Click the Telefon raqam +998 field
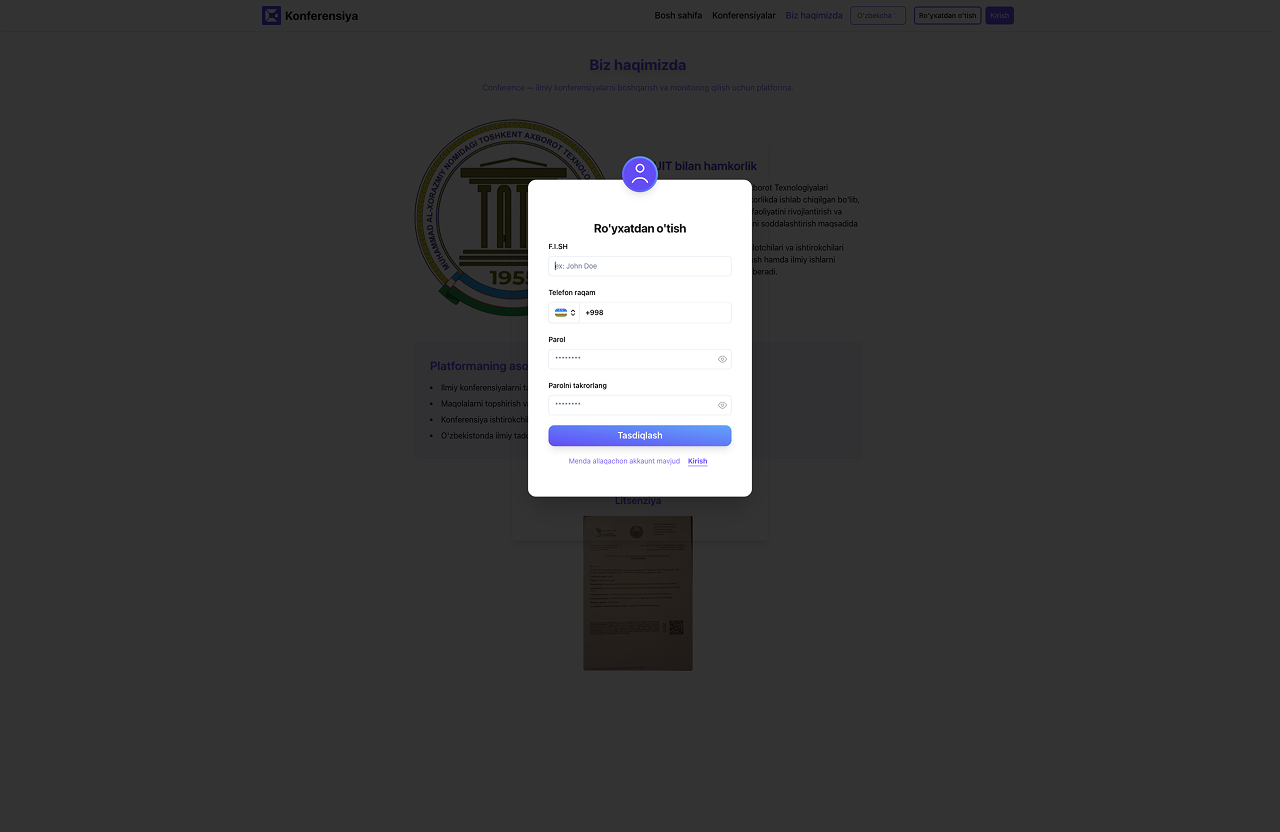This screenshot has width=1280, height=832. (x=656, y=313)
